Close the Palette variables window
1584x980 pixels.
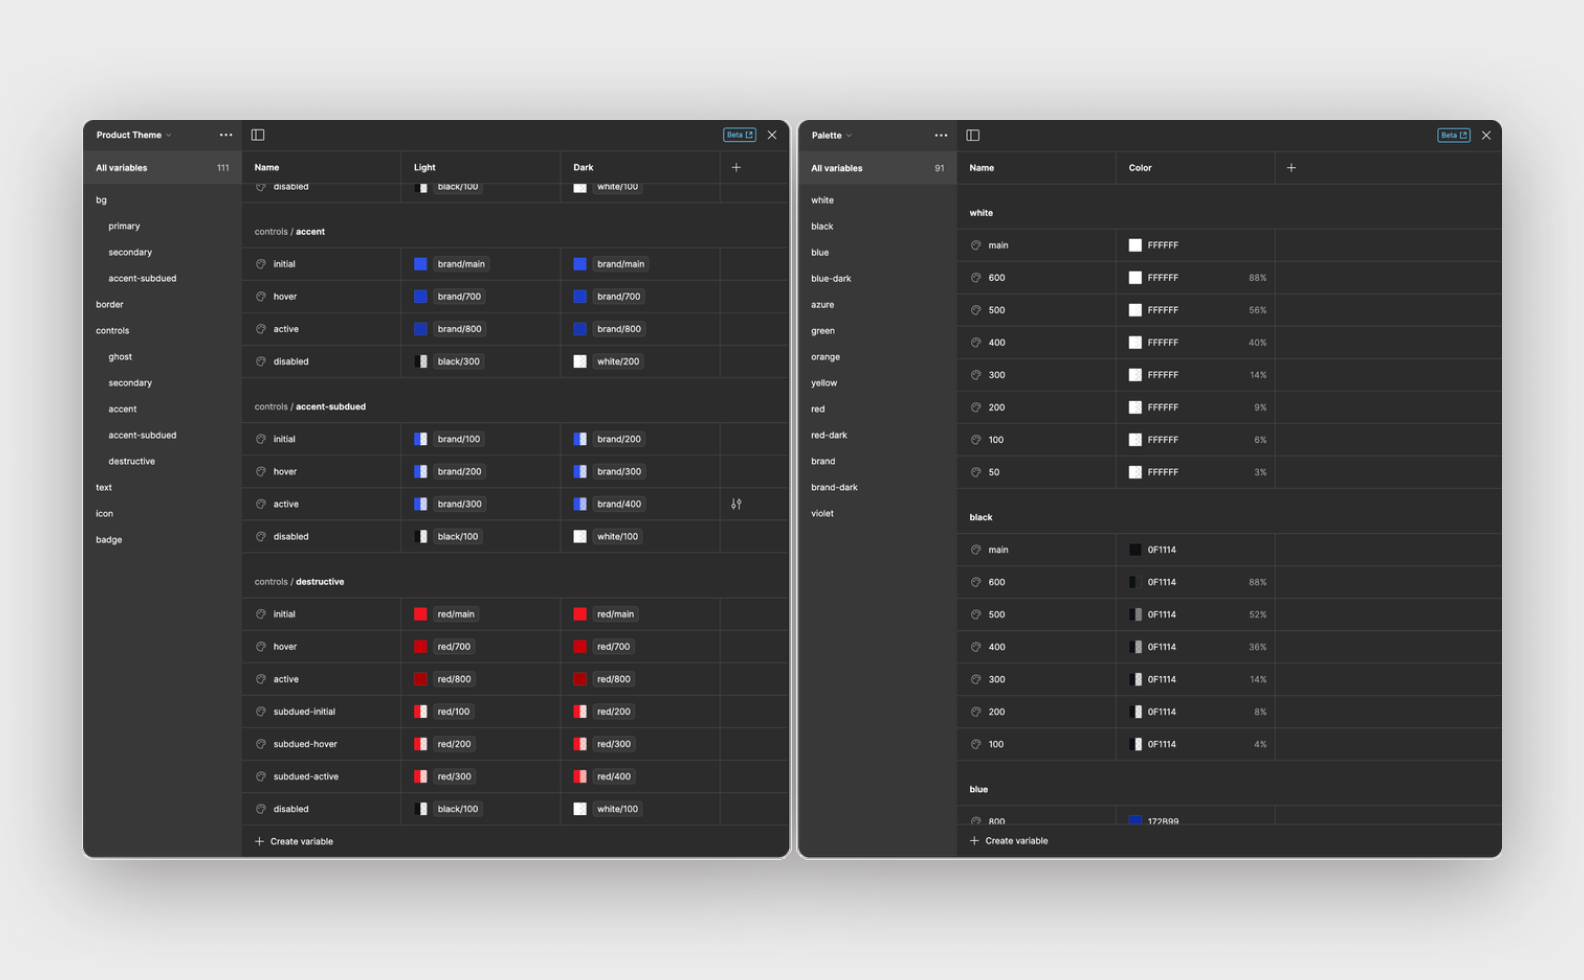coord(1486,135)
